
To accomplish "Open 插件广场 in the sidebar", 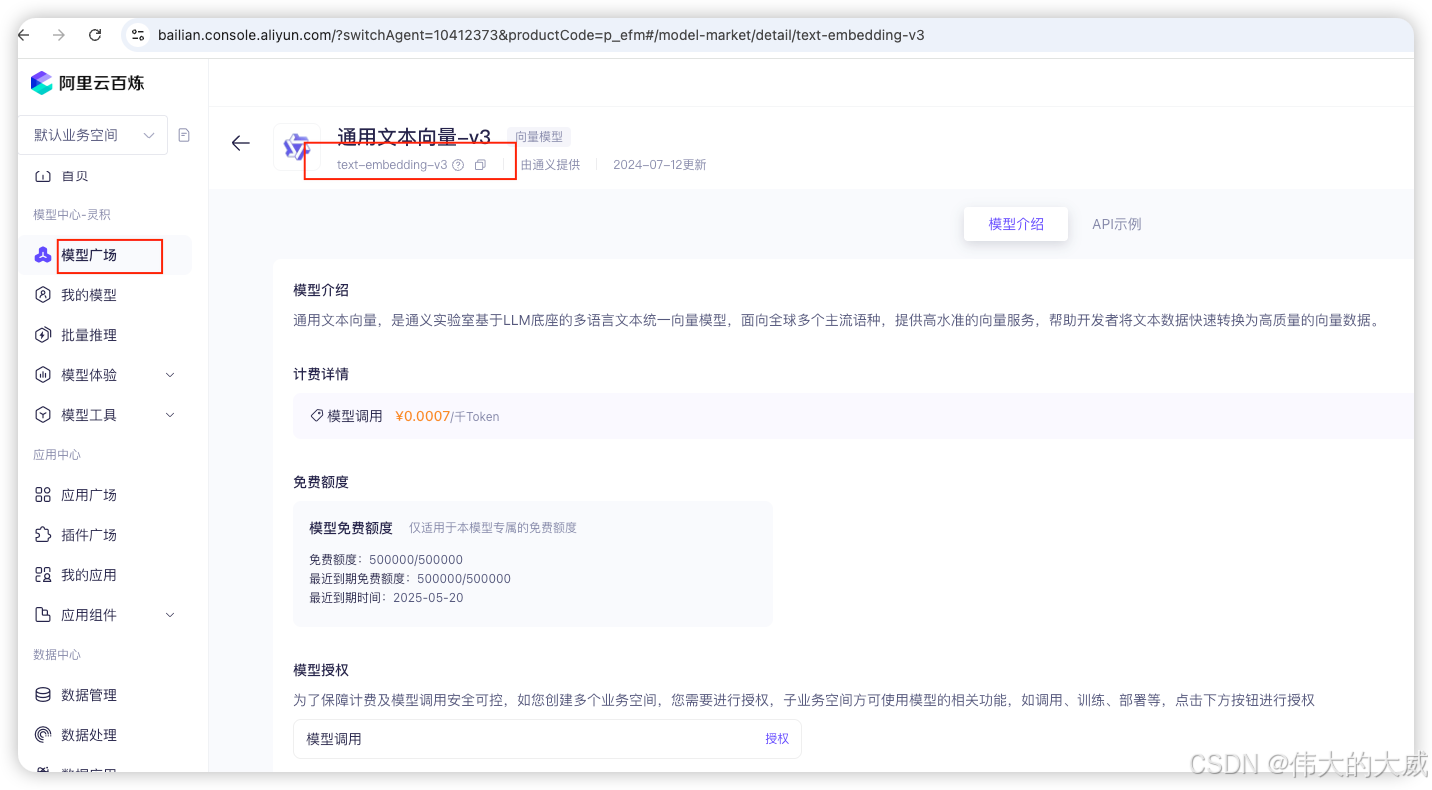I will point(89,535).
